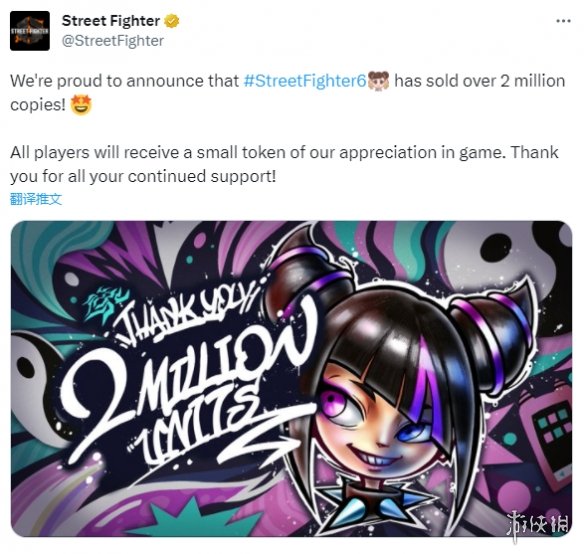Click the 游侠网 watermark on the image

tap(538, 525)
